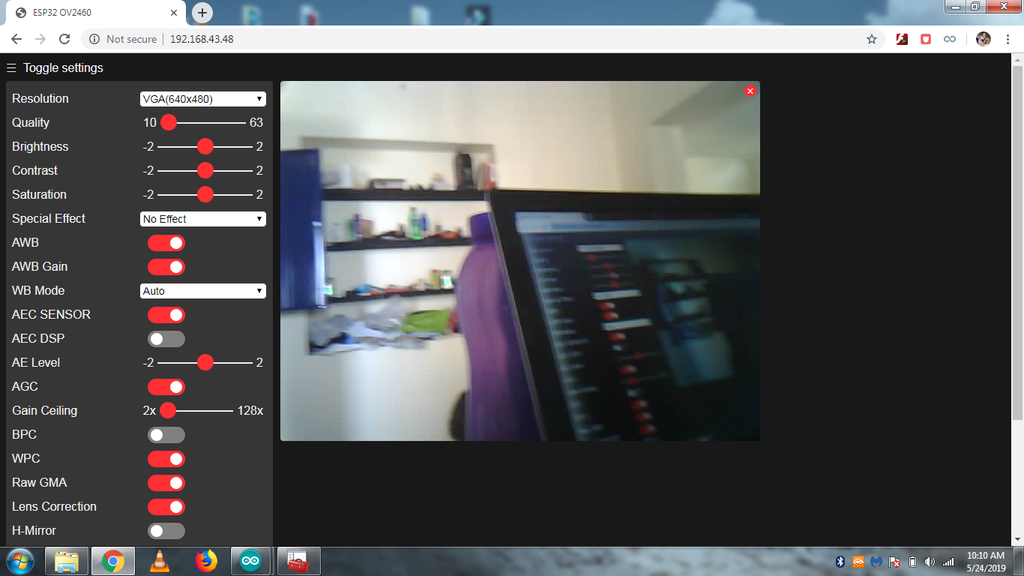The image size is (1024, 576).
Task: Click the Chrome profile avatar icon
Action: (982, 39)
